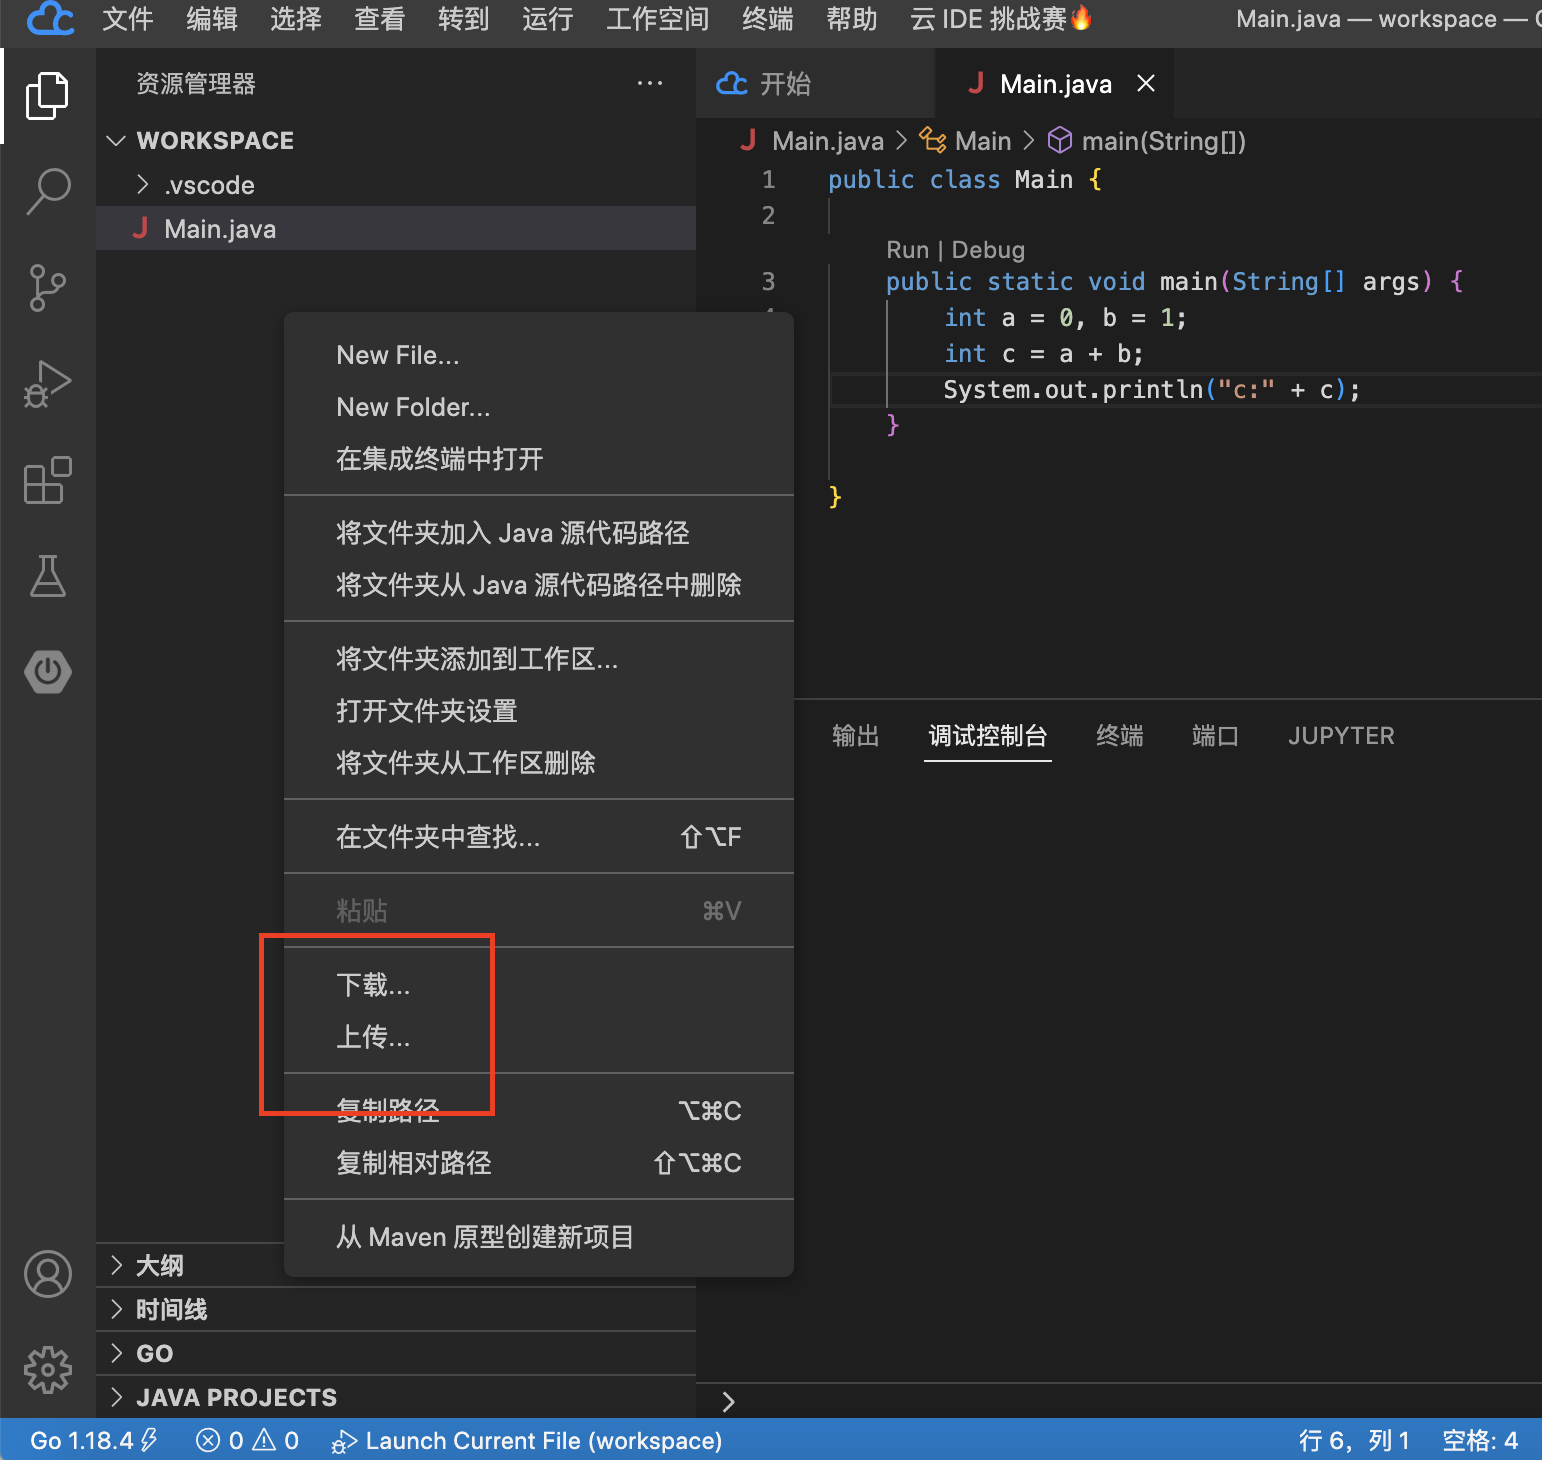Viewport: 1542px width, 1460px height.
Task: Choose 将文件夹从 Java 源代码路径中删除
Action: click(539, 585)
